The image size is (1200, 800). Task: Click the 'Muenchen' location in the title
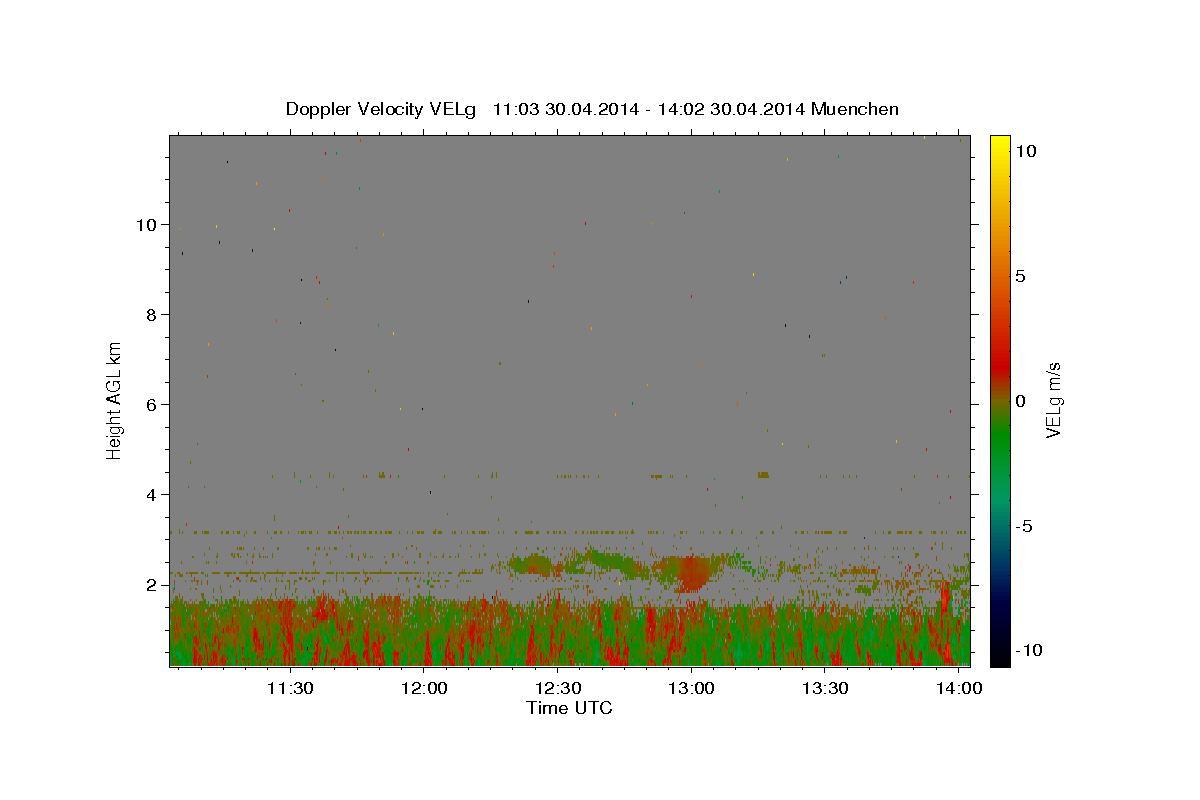click(x=855, y=109)
